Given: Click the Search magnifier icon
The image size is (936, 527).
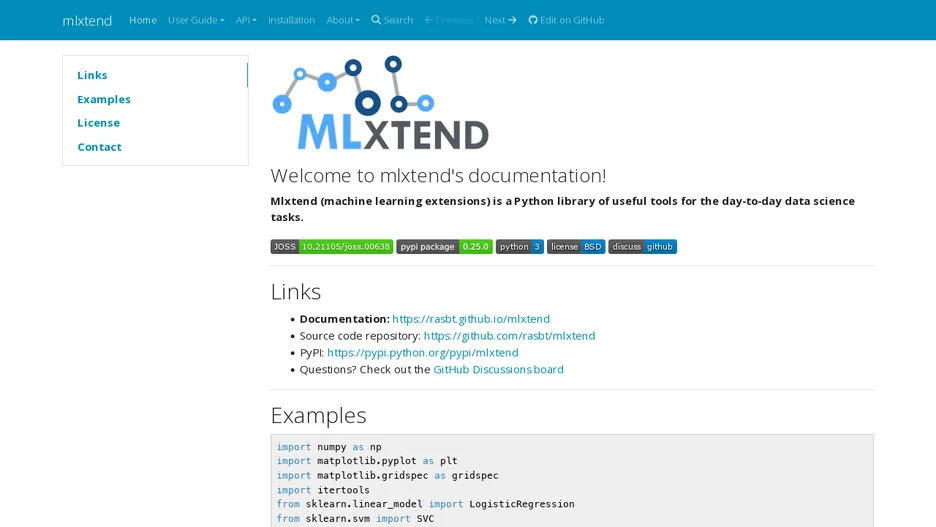Looking at the screenshot, I should (x=376, y=20).
